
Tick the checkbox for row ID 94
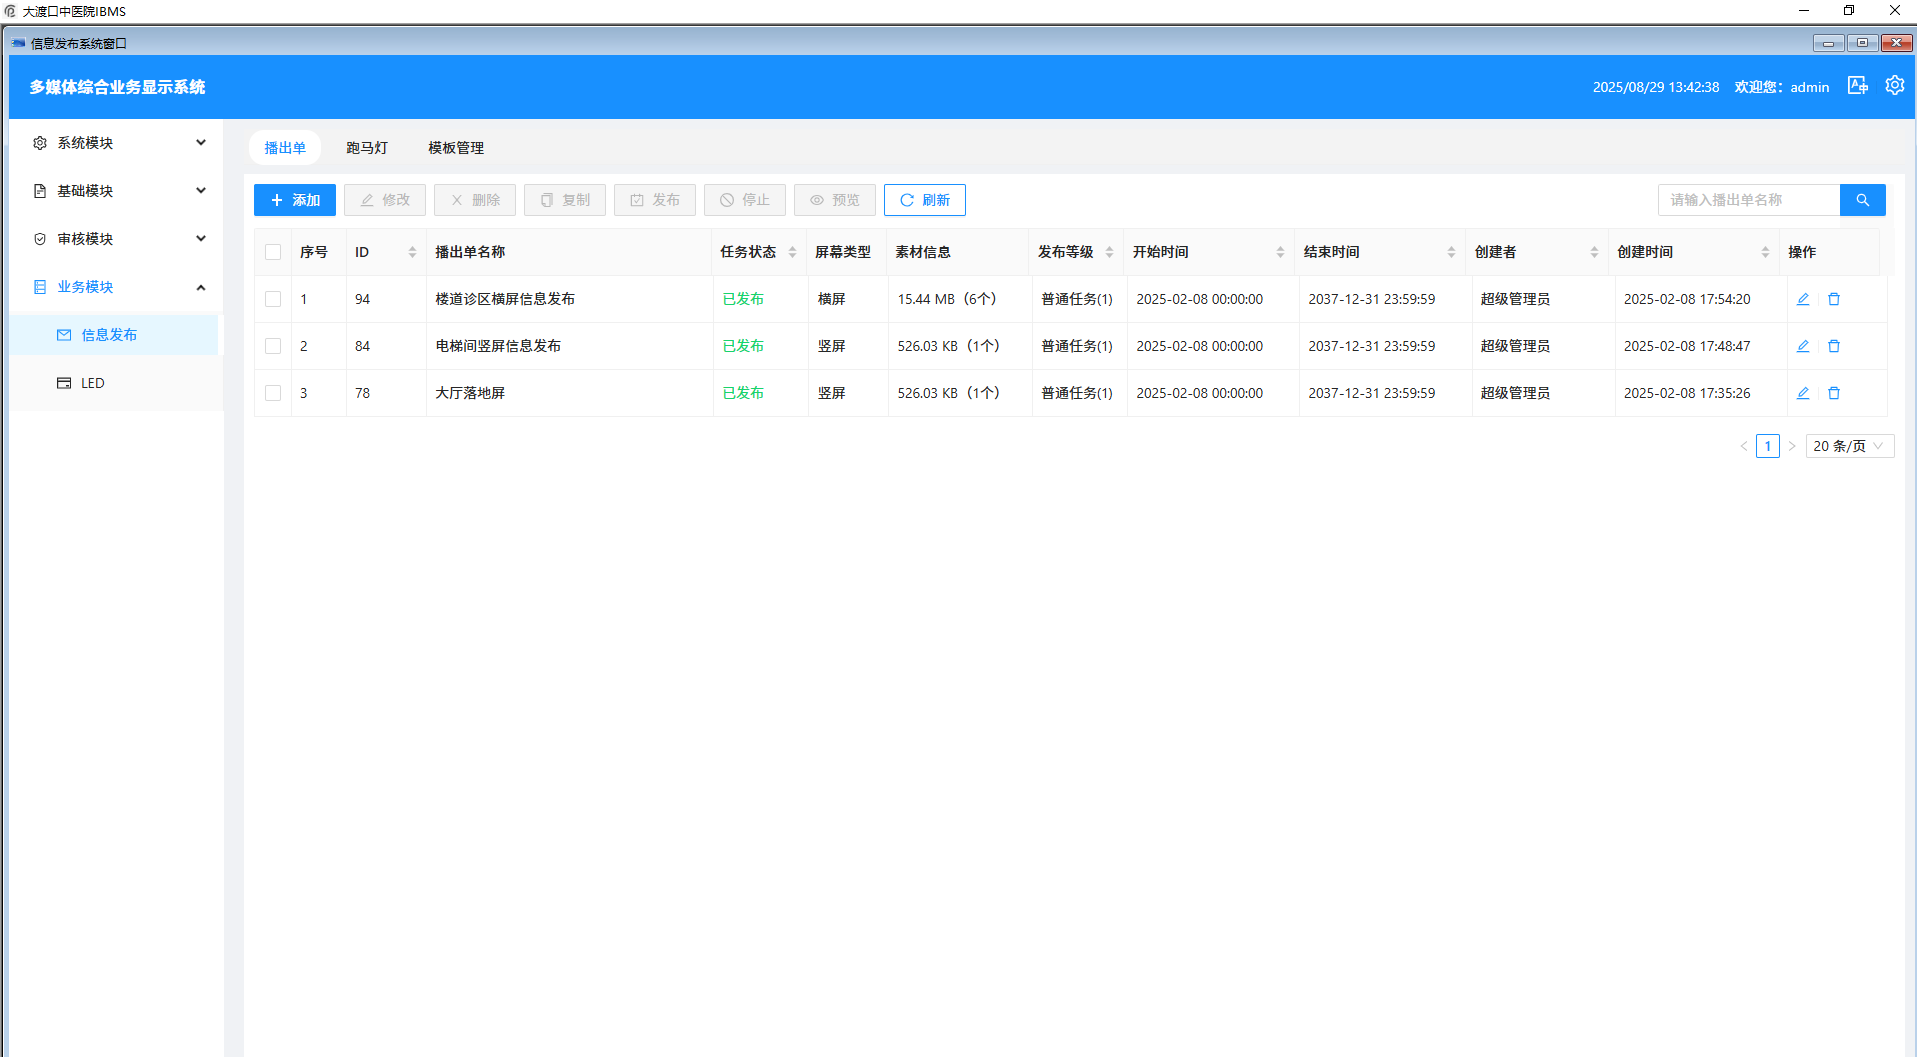coord(273,299)
